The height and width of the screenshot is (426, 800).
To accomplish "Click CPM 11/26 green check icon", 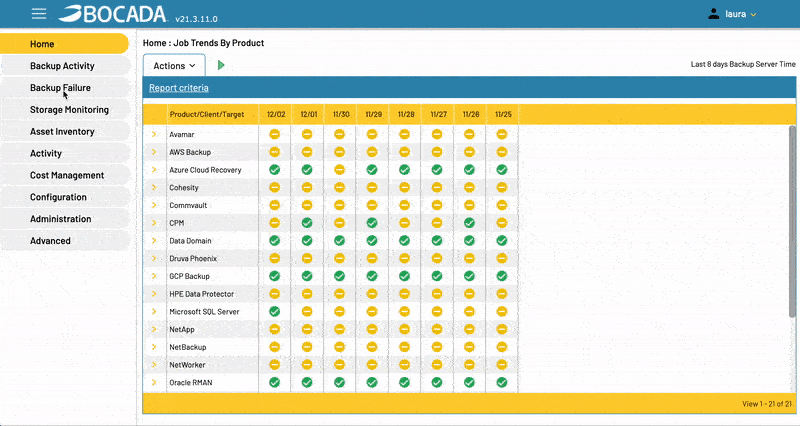I will pos(469,223).
